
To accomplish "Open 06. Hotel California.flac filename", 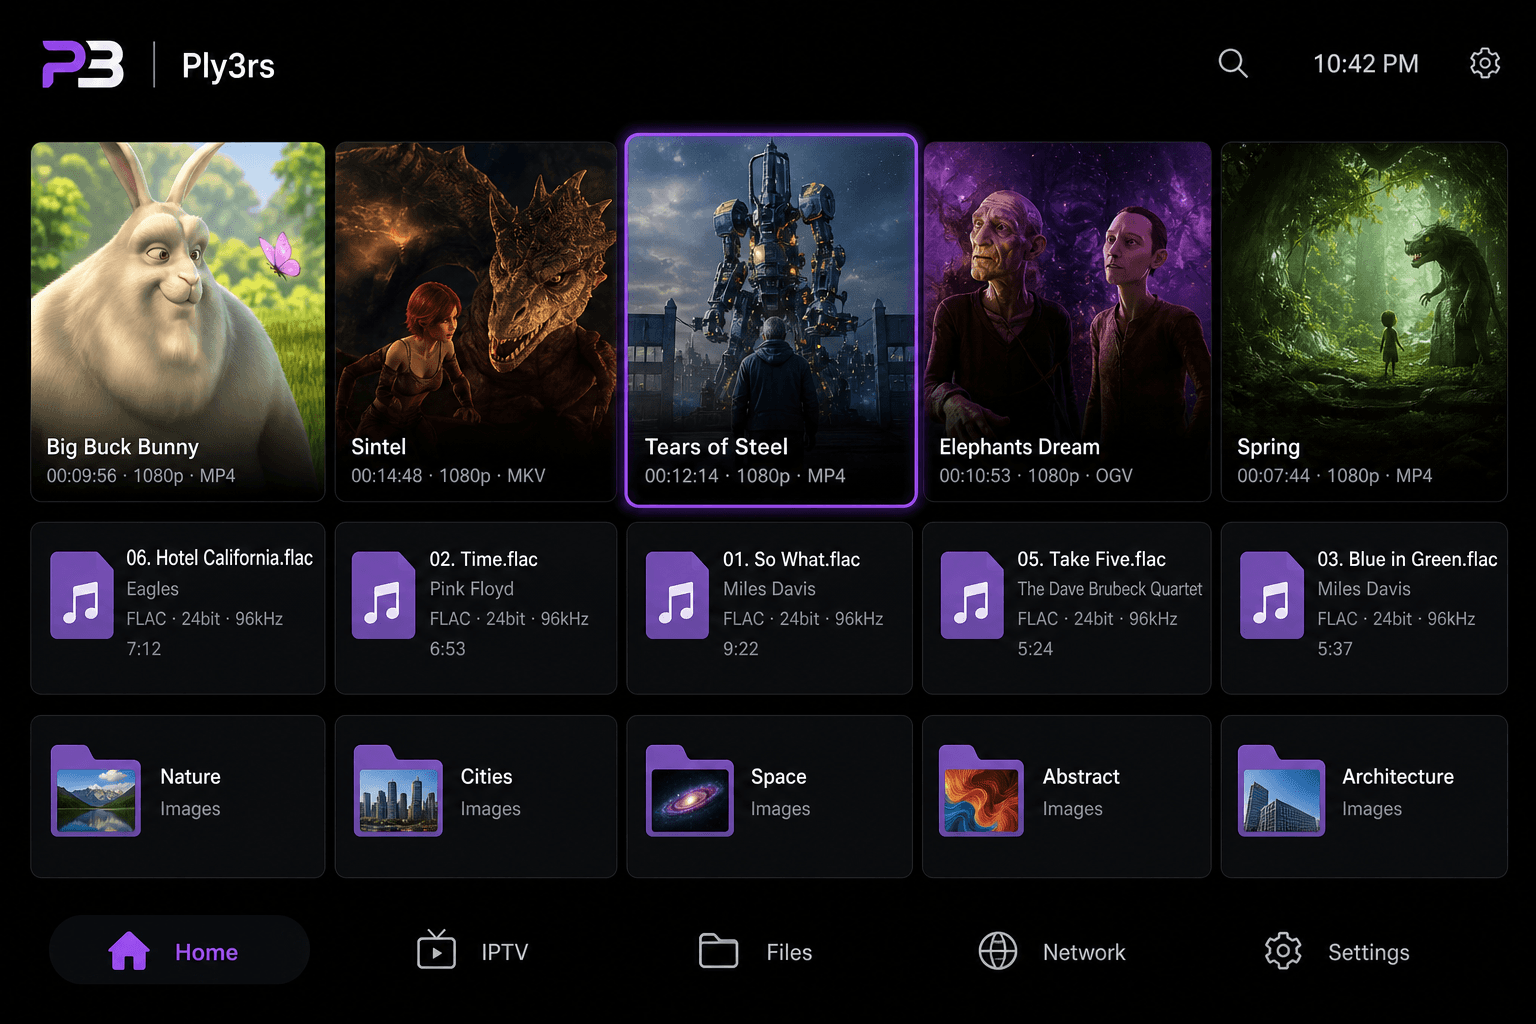I will click(219, 558).
